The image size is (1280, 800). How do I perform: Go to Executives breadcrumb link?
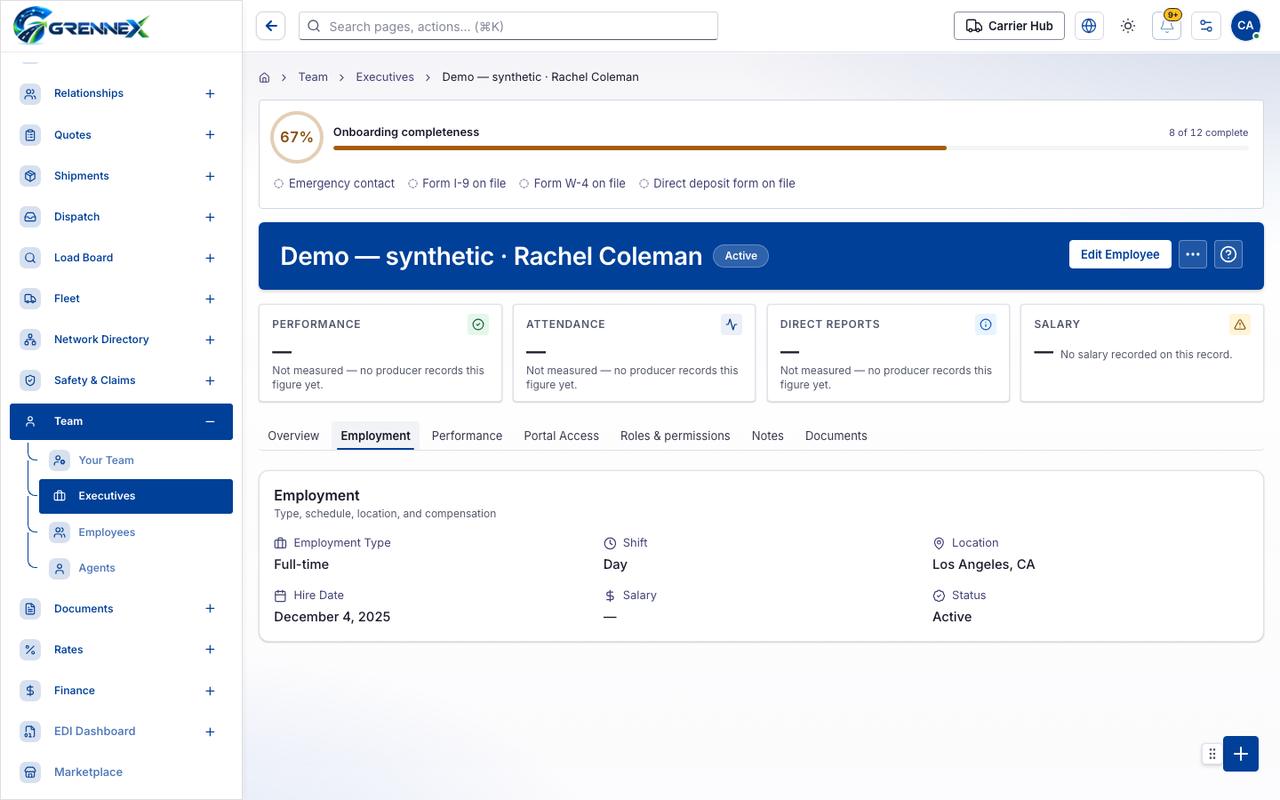click(x=385, y=77)
